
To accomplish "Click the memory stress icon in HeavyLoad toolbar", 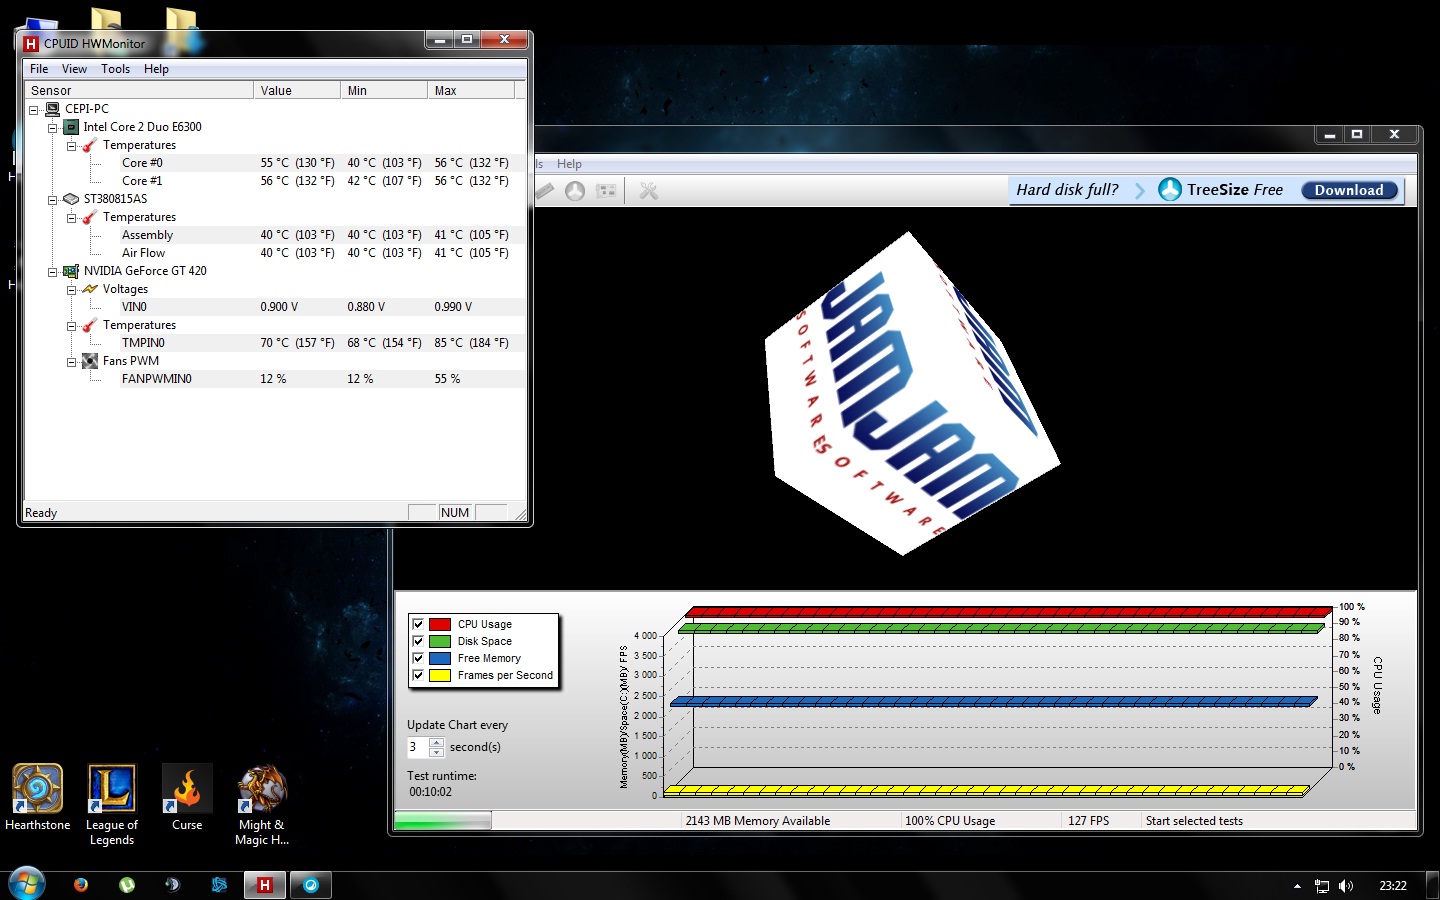I will click(x=606, y=191).
